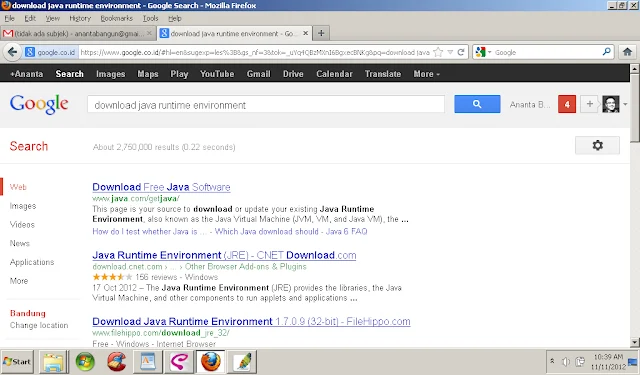Image resolution: width=640 pixels, height=375 pixels.
Task: Open Maps in Google bar
Action: tap(148, 74)
